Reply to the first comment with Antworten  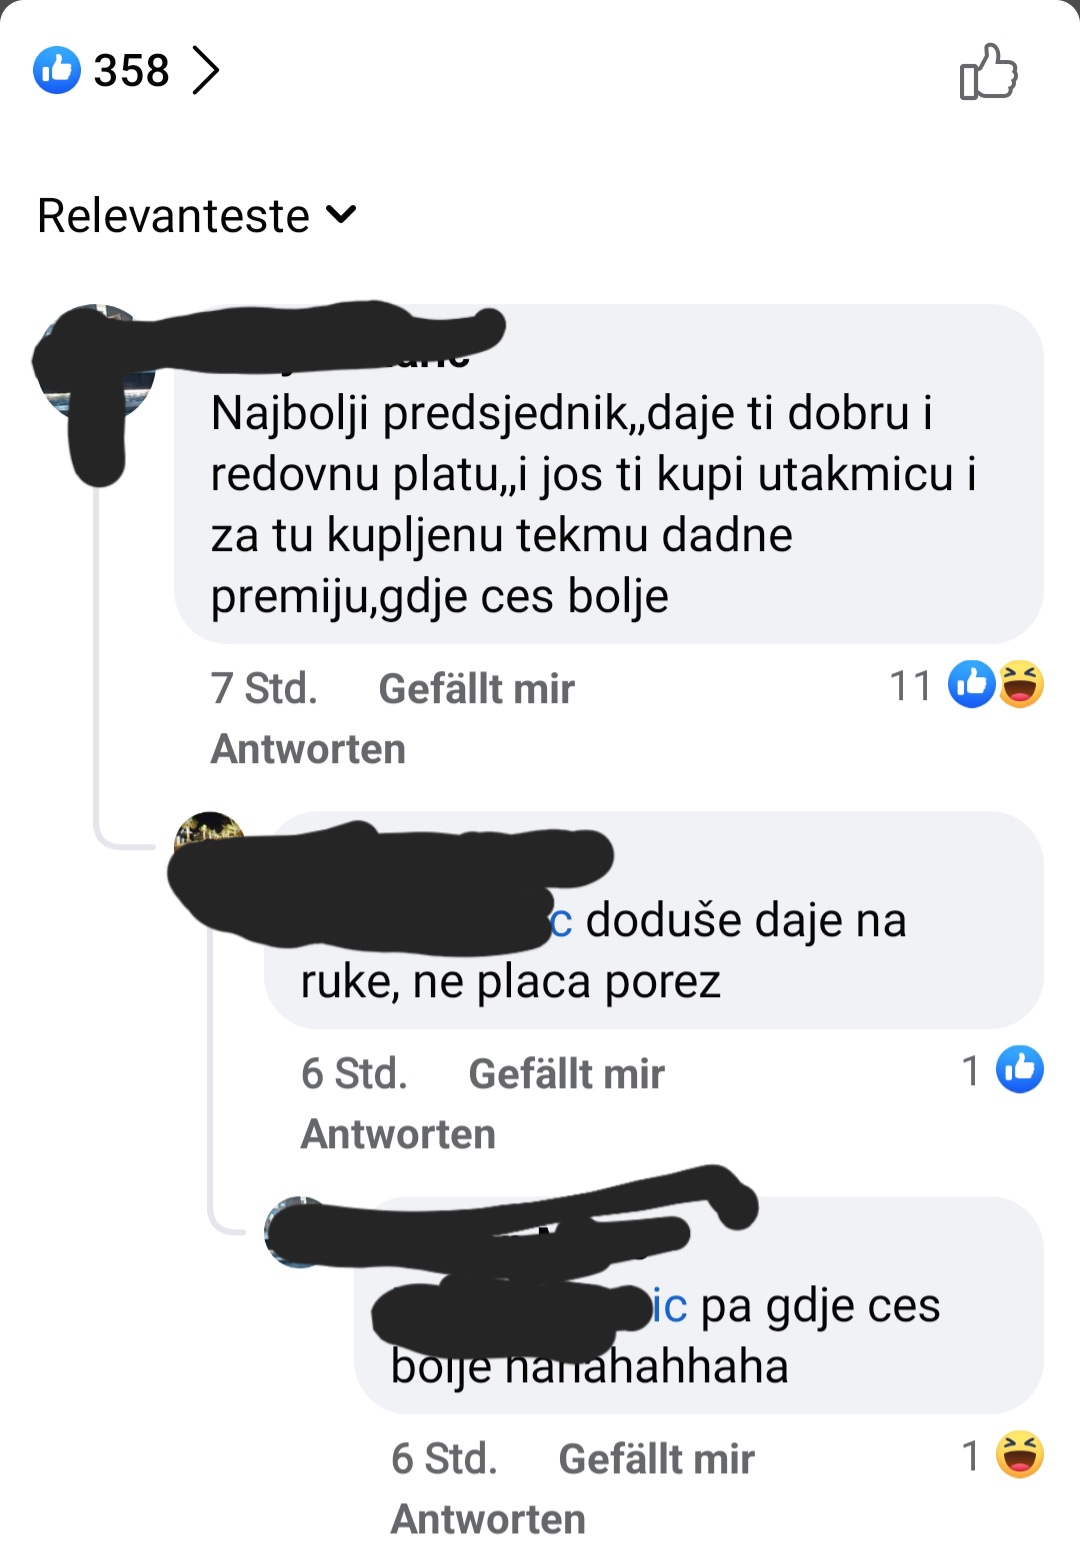pyautogui.click(x=308, y=749)
